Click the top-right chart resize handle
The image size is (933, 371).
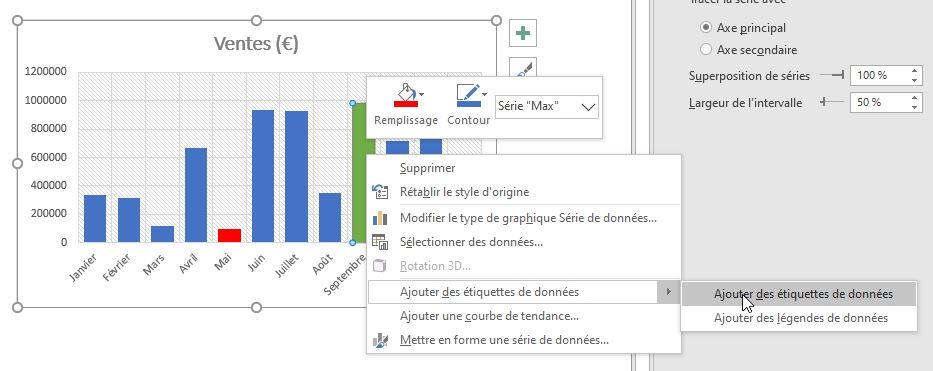pyautogui.click(x=496, y=21)
